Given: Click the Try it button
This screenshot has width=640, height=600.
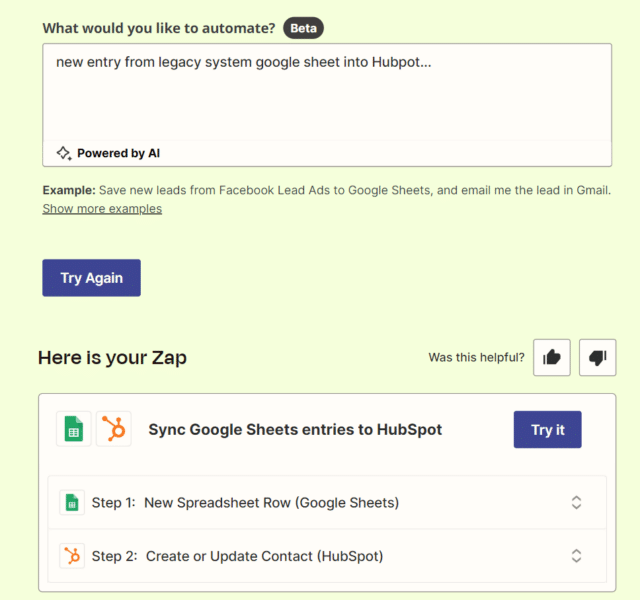Looking at the screenshot, I should [x=547, y=429].
